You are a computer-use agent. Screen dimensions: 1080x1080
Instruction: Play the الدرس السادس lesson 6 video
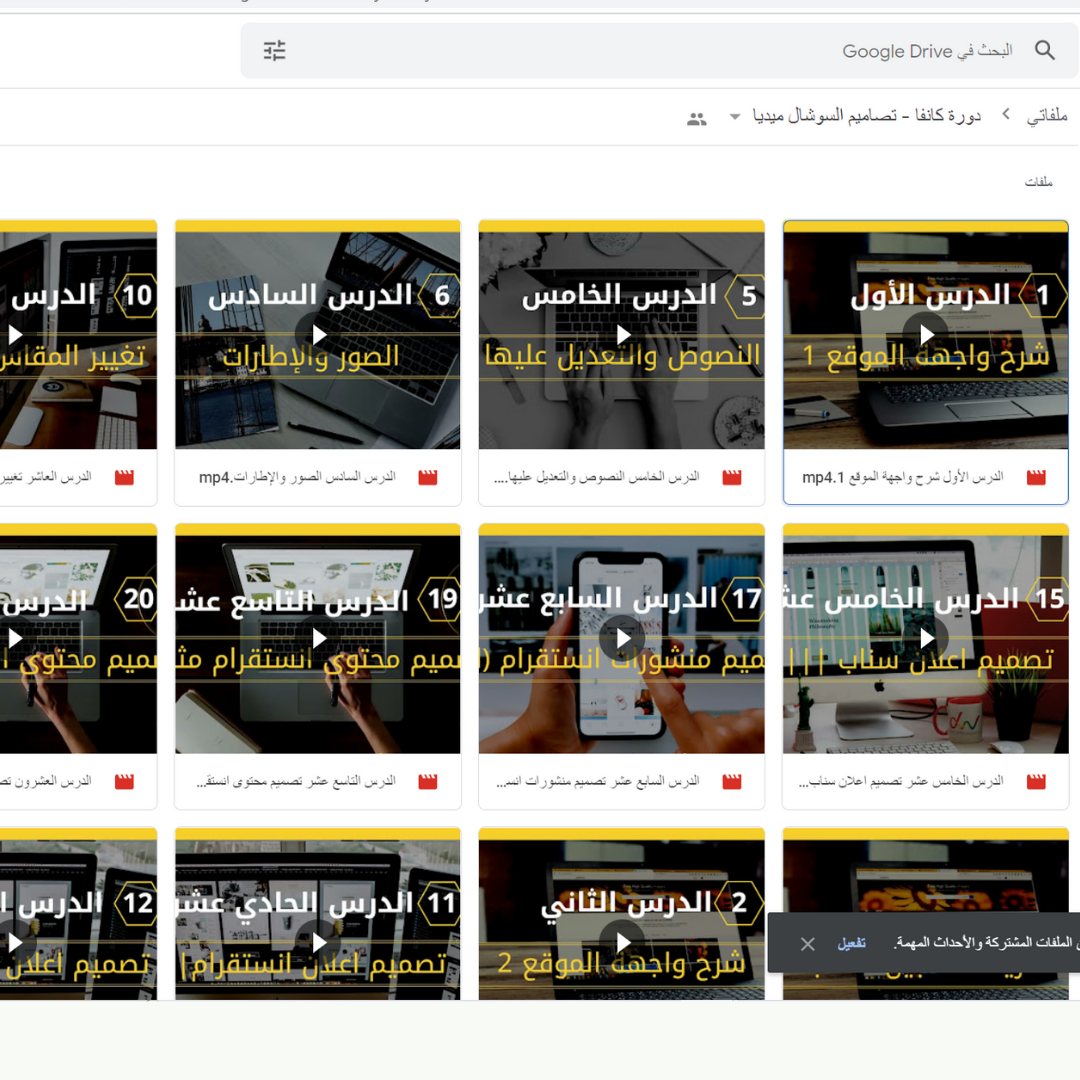(x=318, y=334)
